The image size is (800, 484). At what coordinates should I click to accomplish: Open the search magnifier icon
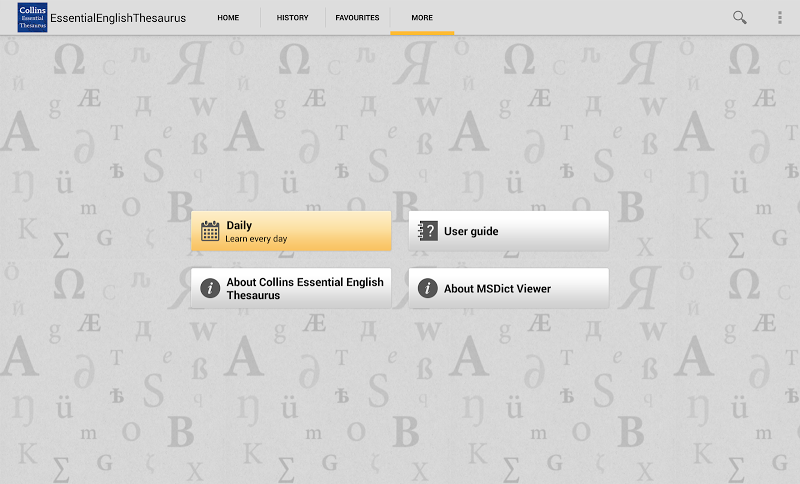[x=739, y=17]
